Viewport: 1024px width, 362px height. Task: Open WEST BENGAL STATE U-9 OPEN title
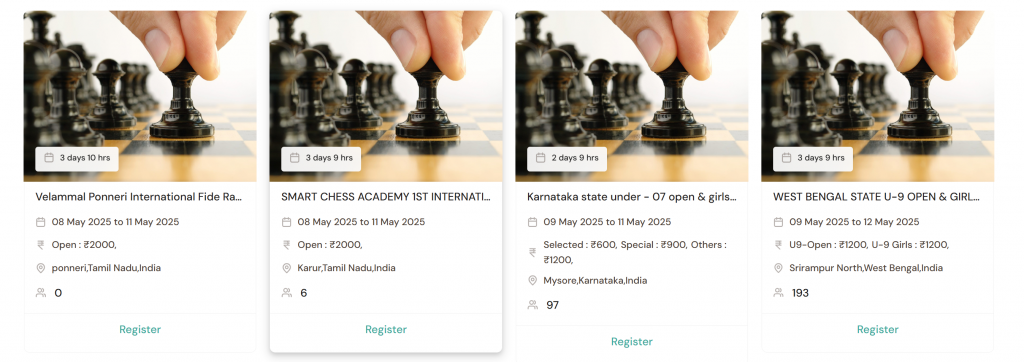[876, 197]
